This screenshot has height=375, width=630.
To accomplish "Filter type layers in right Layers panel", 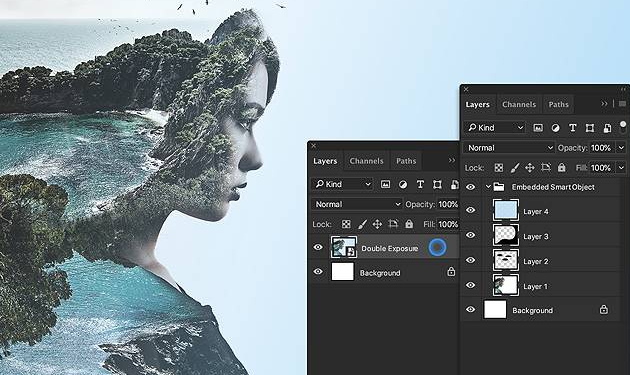I will 573,128.
